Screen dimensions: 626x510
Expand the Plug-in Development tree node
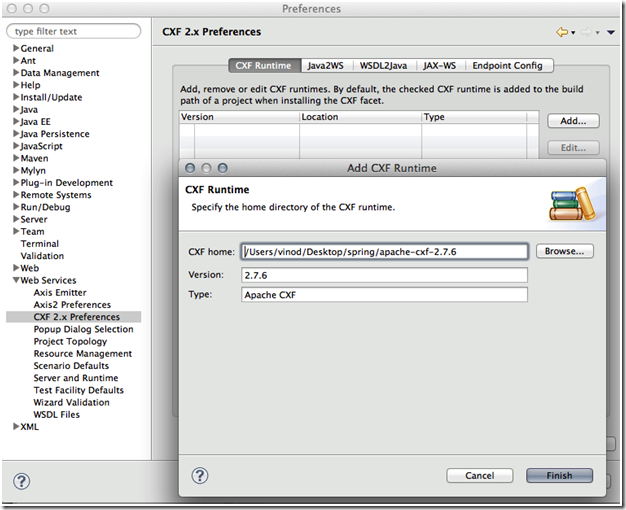point(16,182)
